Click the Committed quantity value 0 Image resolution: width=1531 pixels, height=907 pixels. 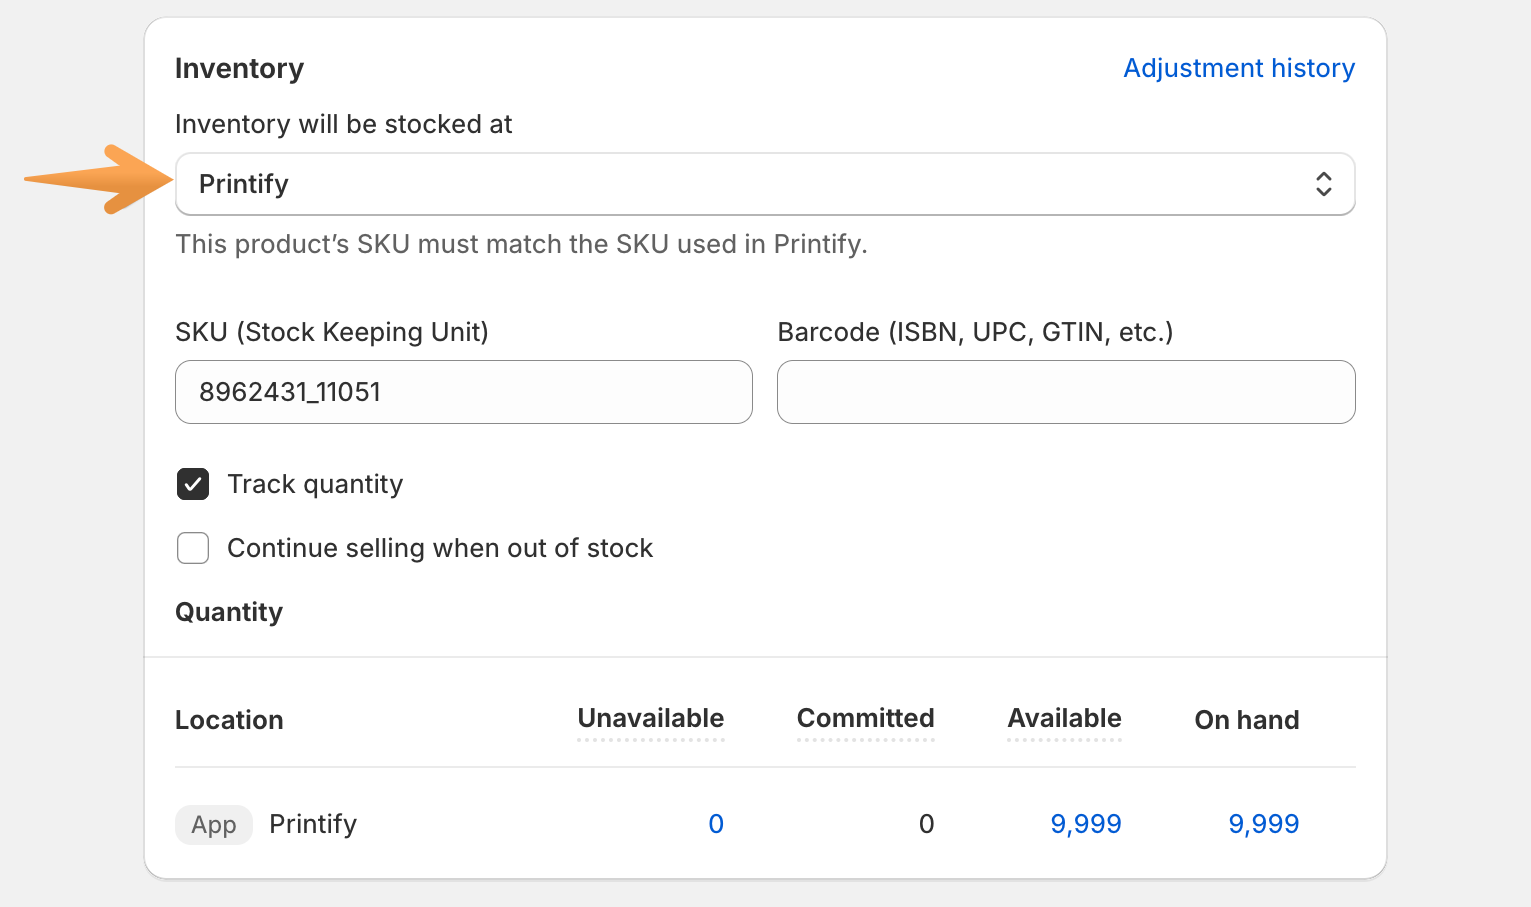coord(926,824)
